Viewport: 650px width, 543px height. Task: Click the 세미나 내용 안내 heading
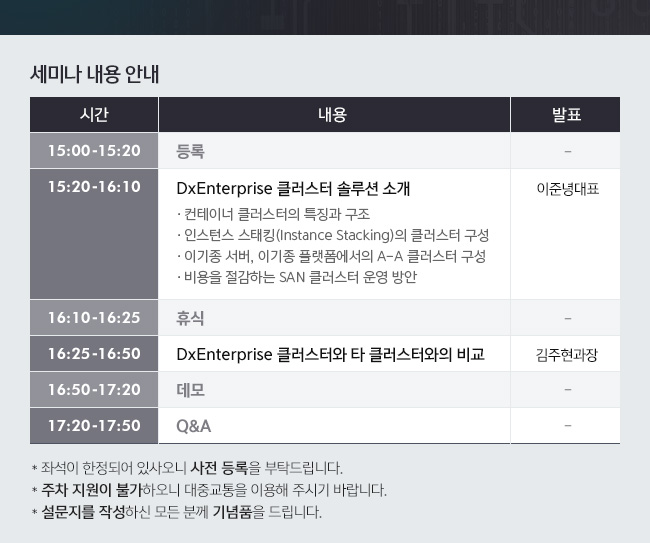[95, 75]
